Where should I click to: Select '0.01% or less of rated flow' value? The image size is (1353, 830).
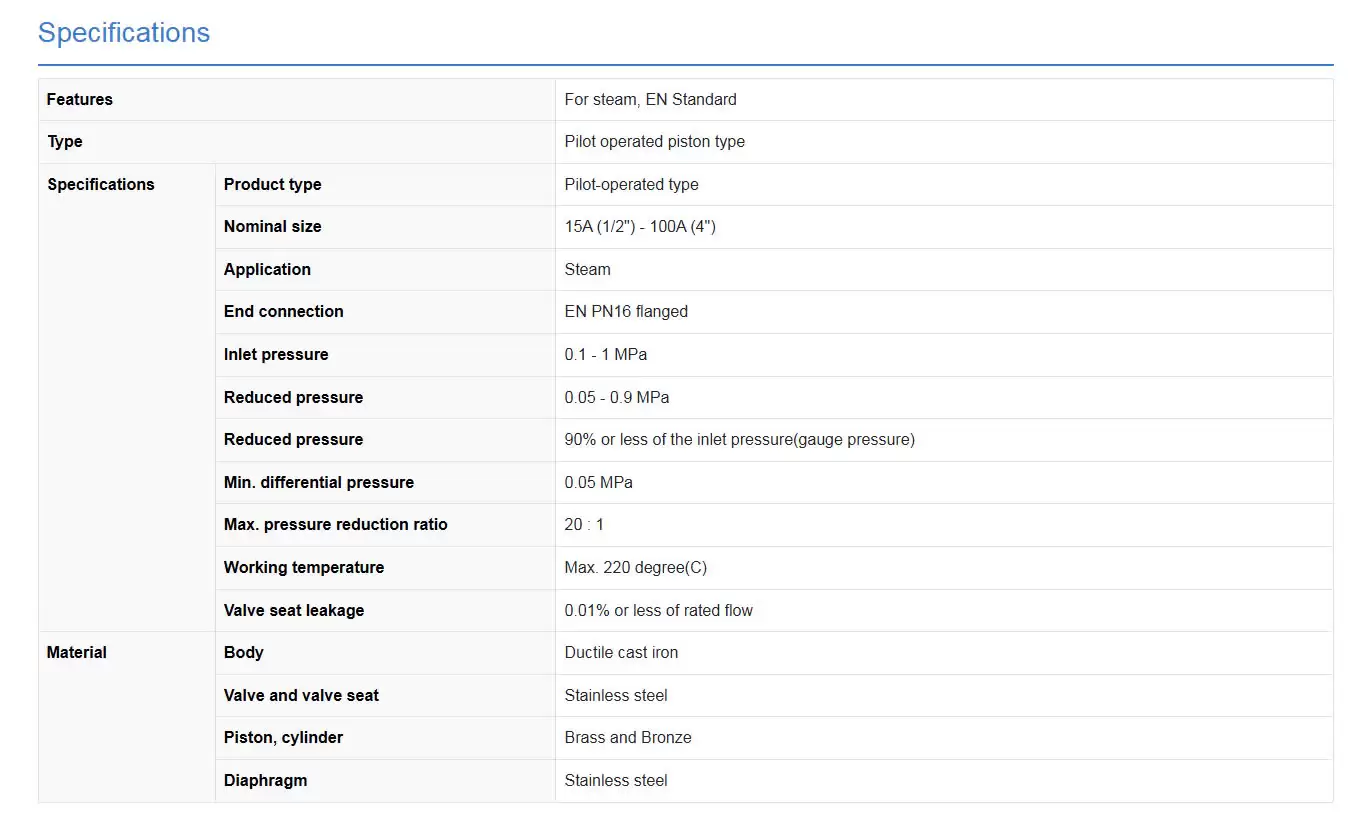point(658,610)
